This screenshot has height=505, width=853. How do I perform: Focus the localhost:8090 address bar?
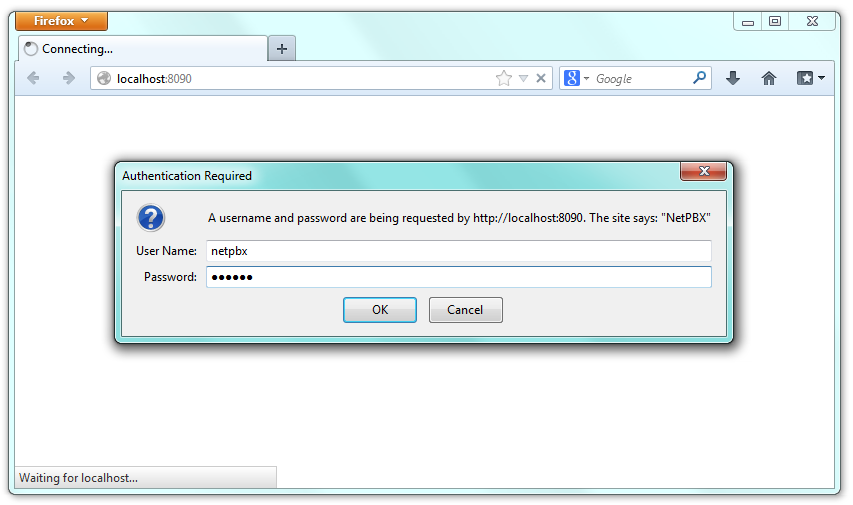pos(300,78)
